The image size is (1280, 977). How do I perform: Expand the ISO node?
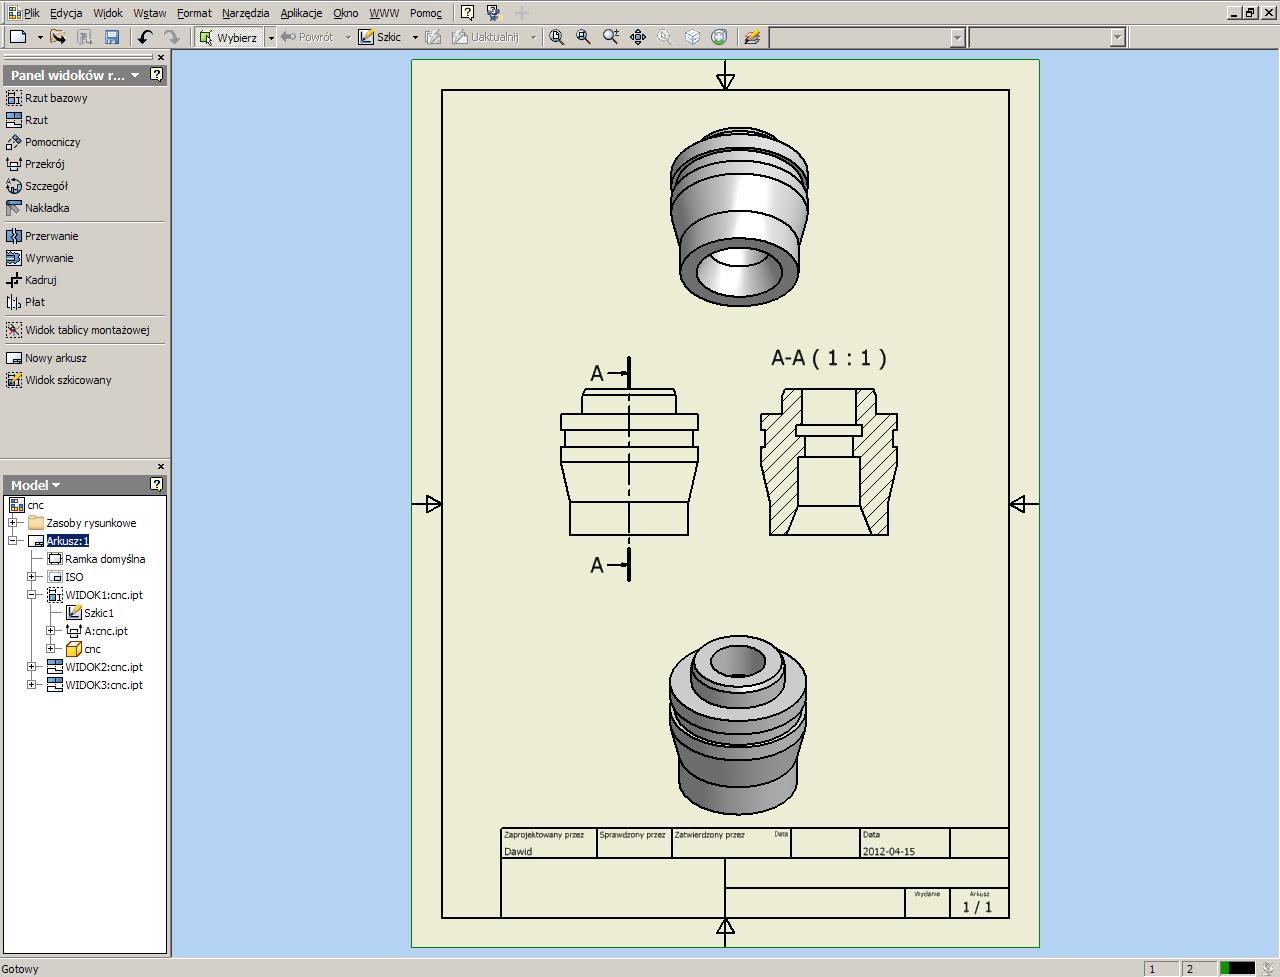(x=32, y=577)
